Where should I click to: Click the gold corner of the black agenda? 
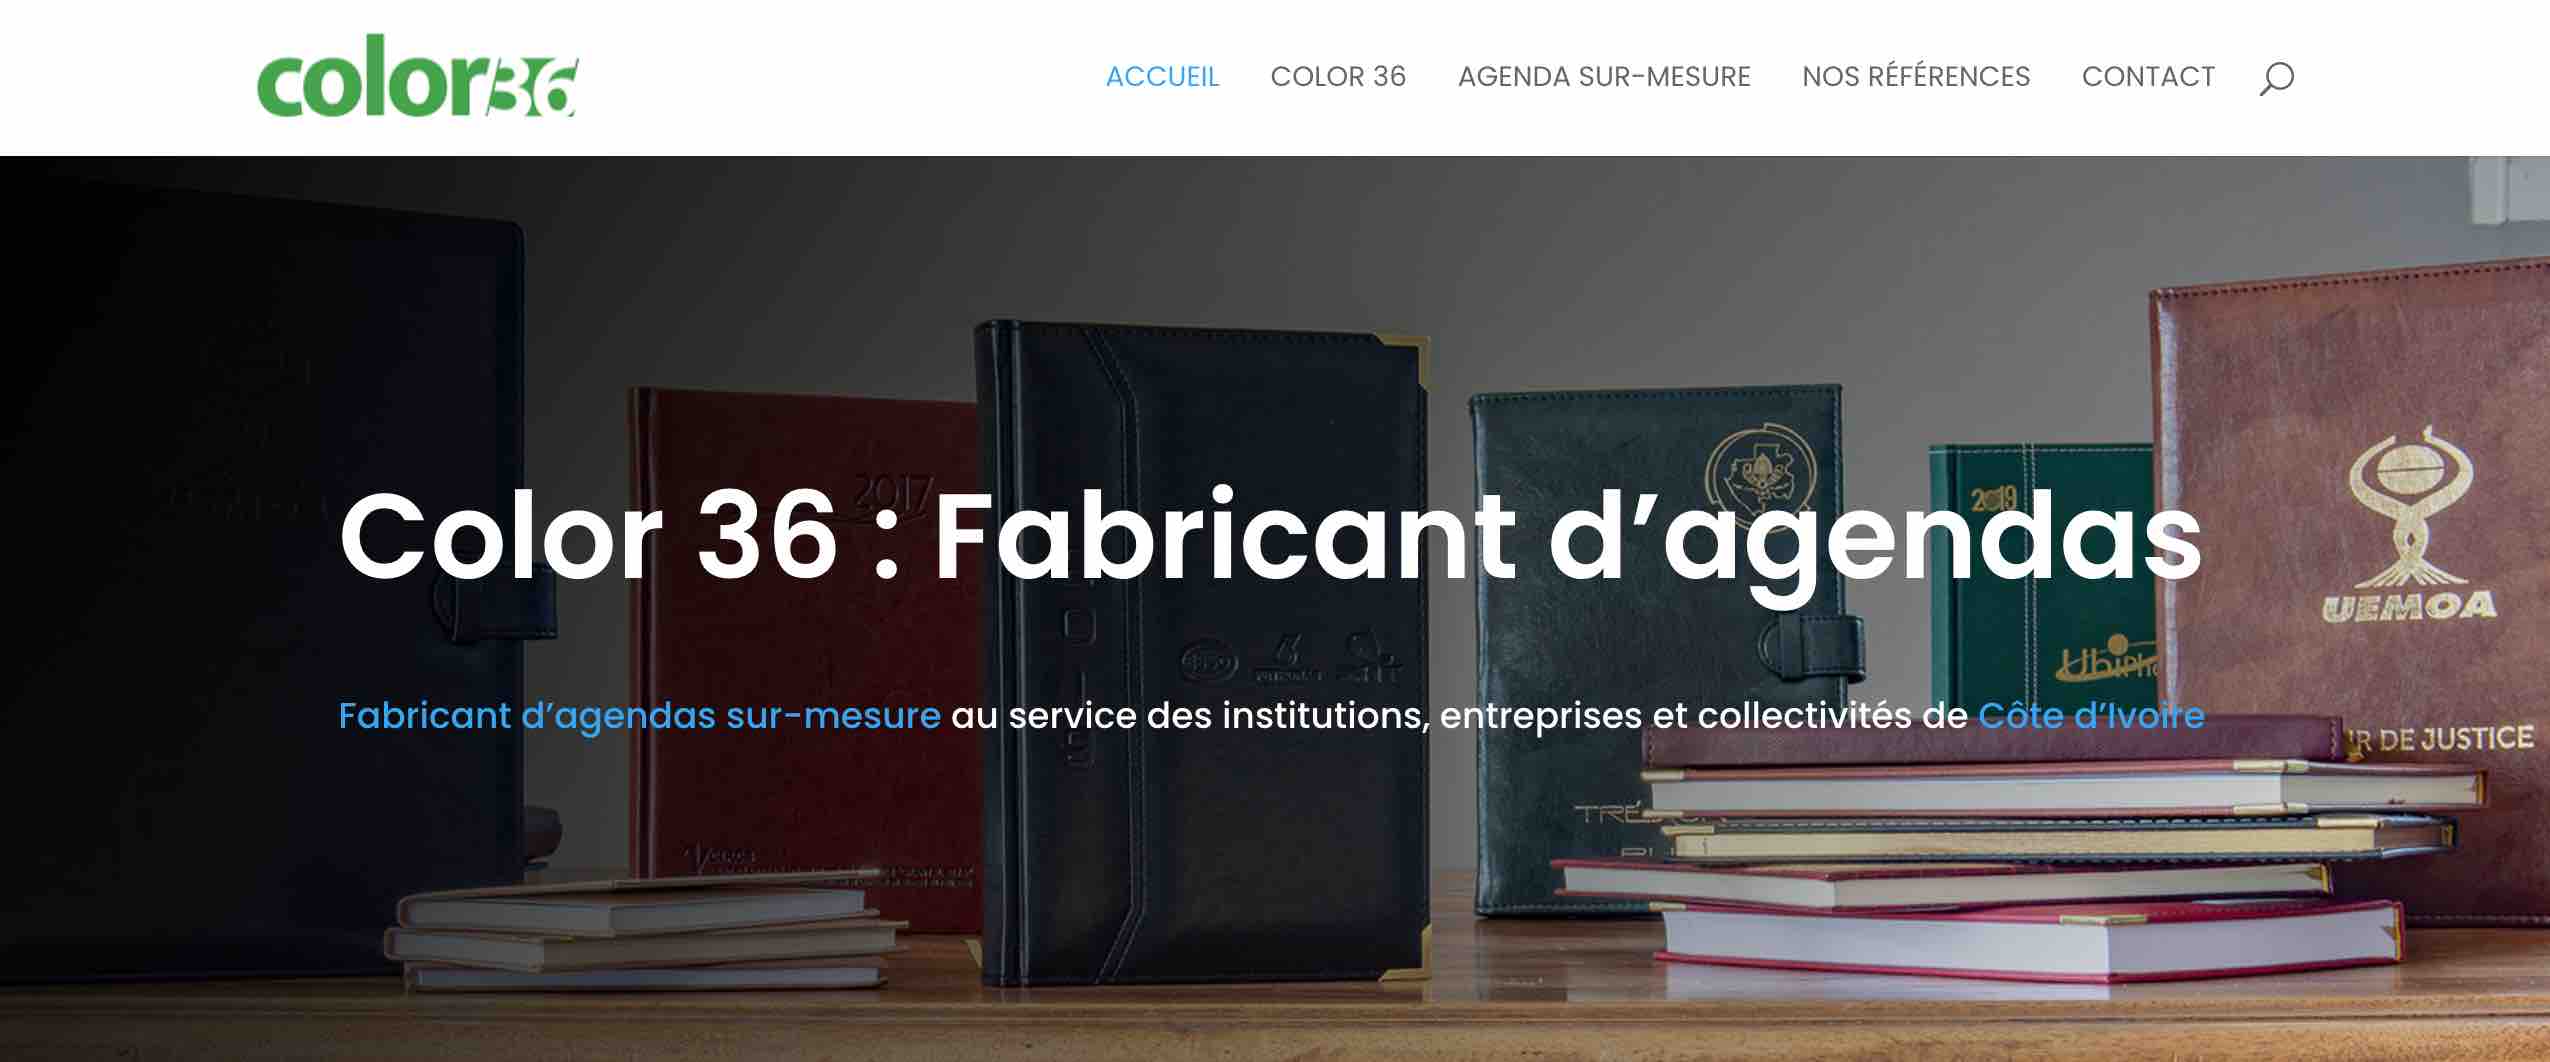point(1404,352)
